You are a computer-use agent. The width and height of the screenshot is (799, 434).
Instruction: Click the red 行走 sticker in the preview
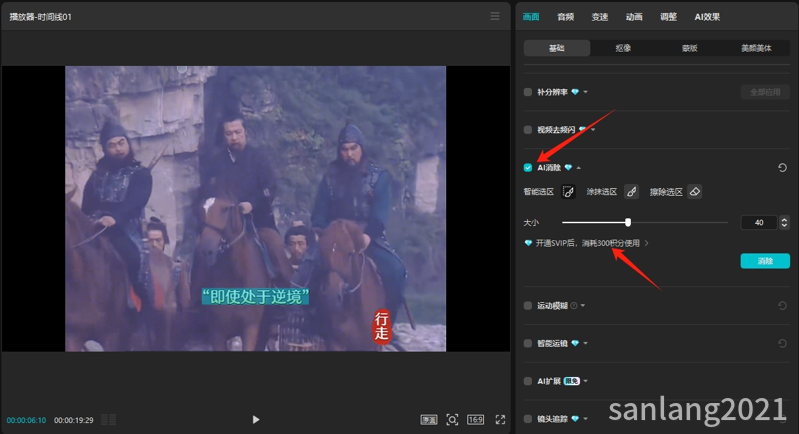pos(382,327)
